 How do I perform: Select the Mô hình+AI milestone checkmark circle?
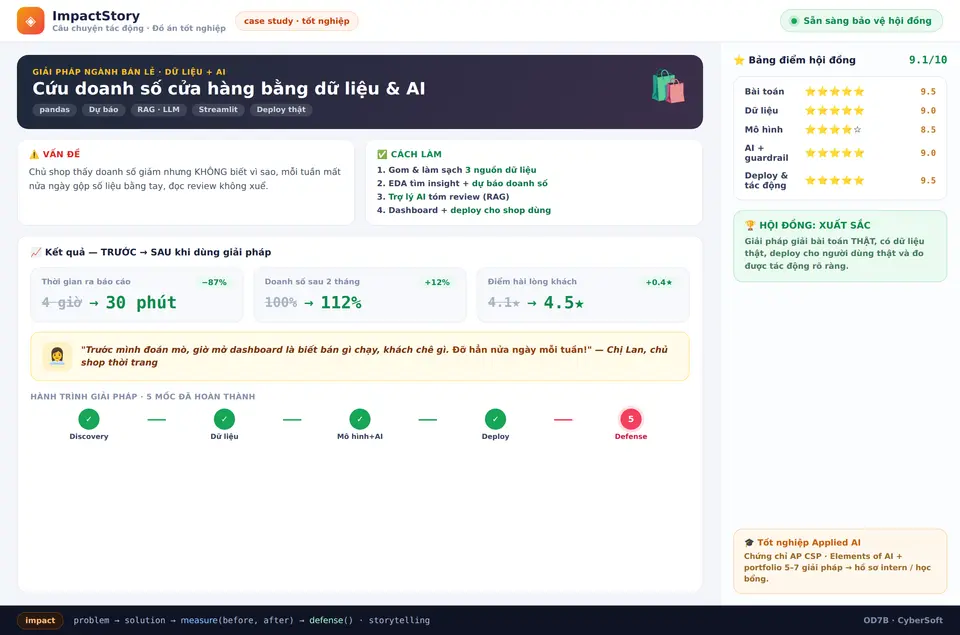pos(360,419)
